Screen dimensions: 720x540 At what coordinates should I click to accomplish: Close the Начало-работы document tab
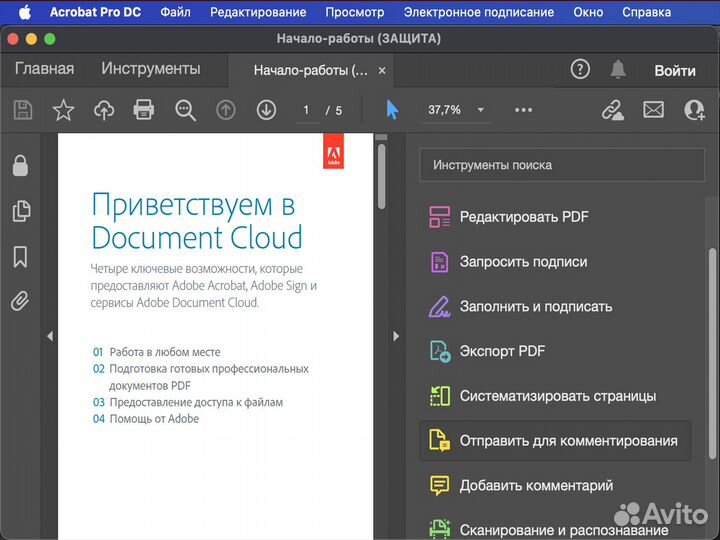382,71
